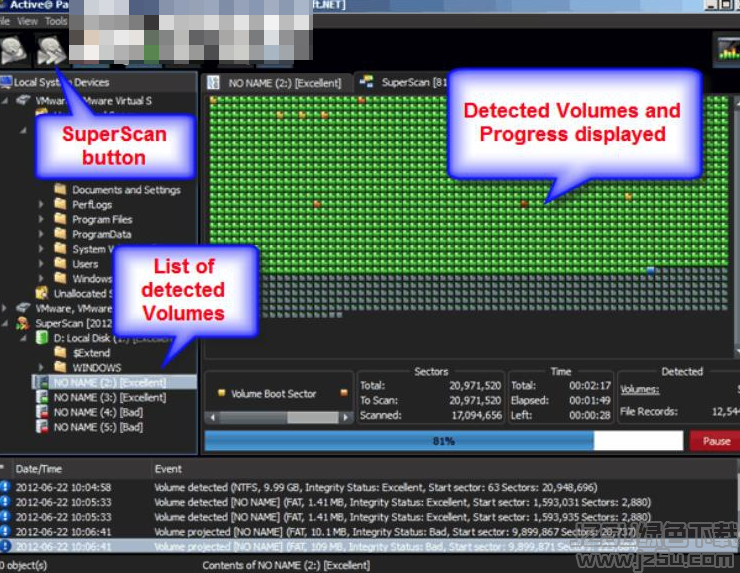Click the D: Local Disk volume icon

42,337
